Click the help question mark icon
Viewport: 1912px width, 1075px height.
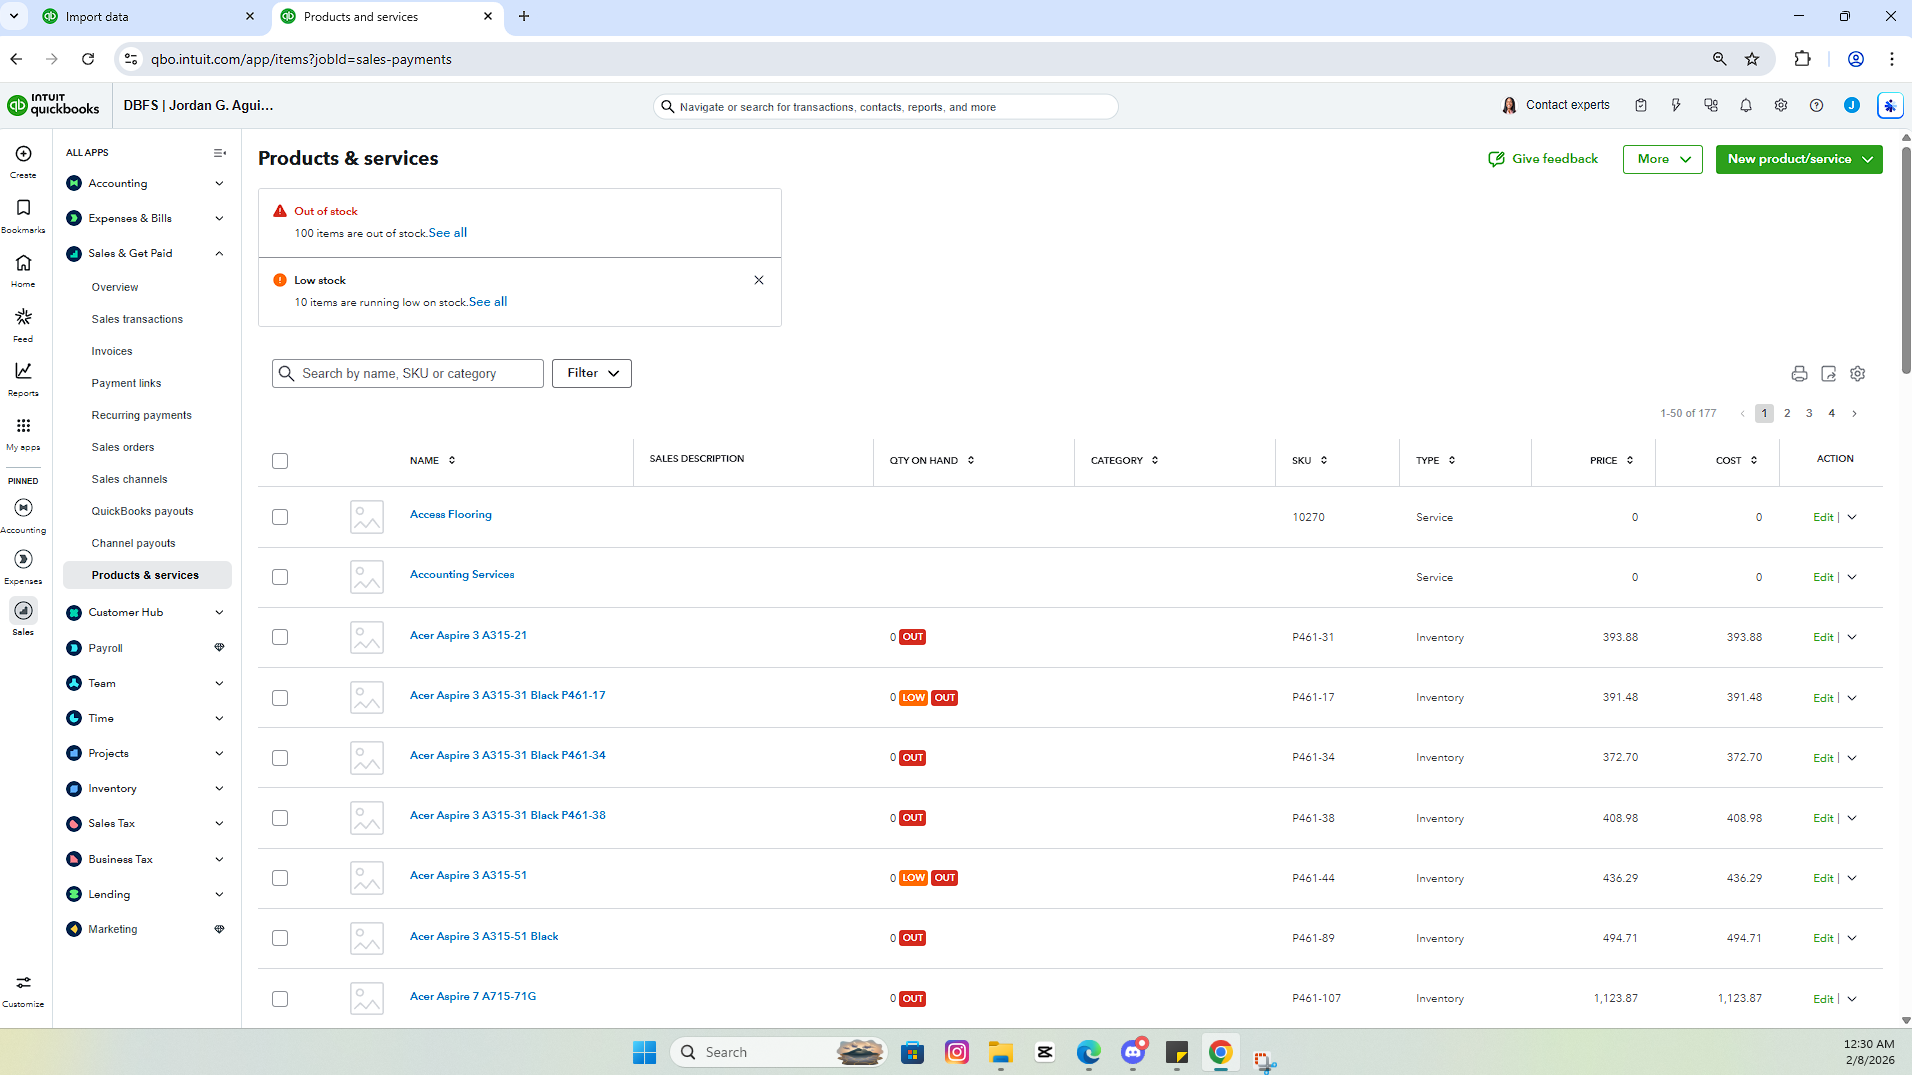click(1816, 106)
